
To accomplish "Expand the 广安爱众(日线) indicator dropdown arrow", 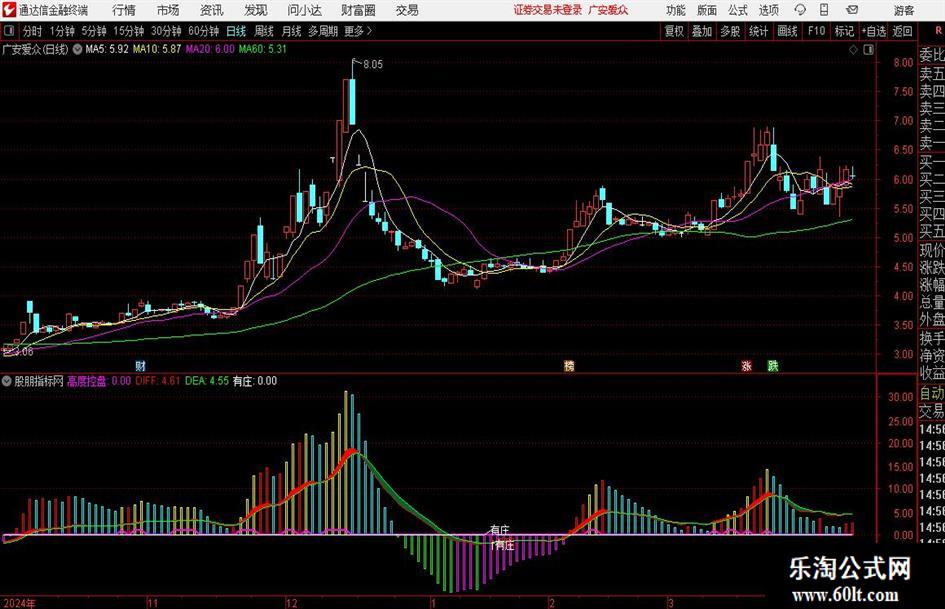I will [x=77, y=49].
